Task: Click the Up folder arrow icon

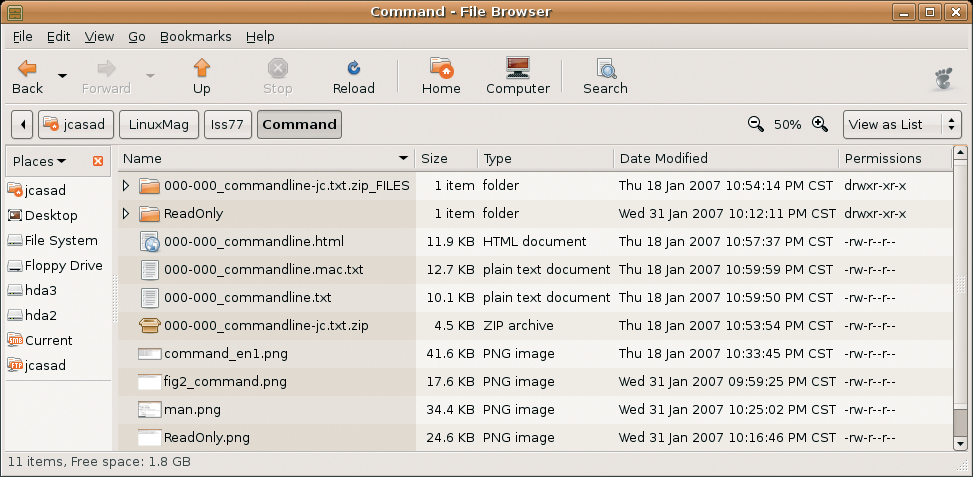Action: 202,68
